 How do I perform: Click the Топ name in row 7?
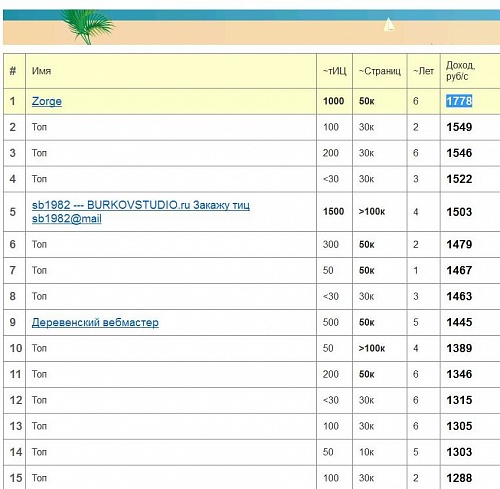click(x=39, y=270)
